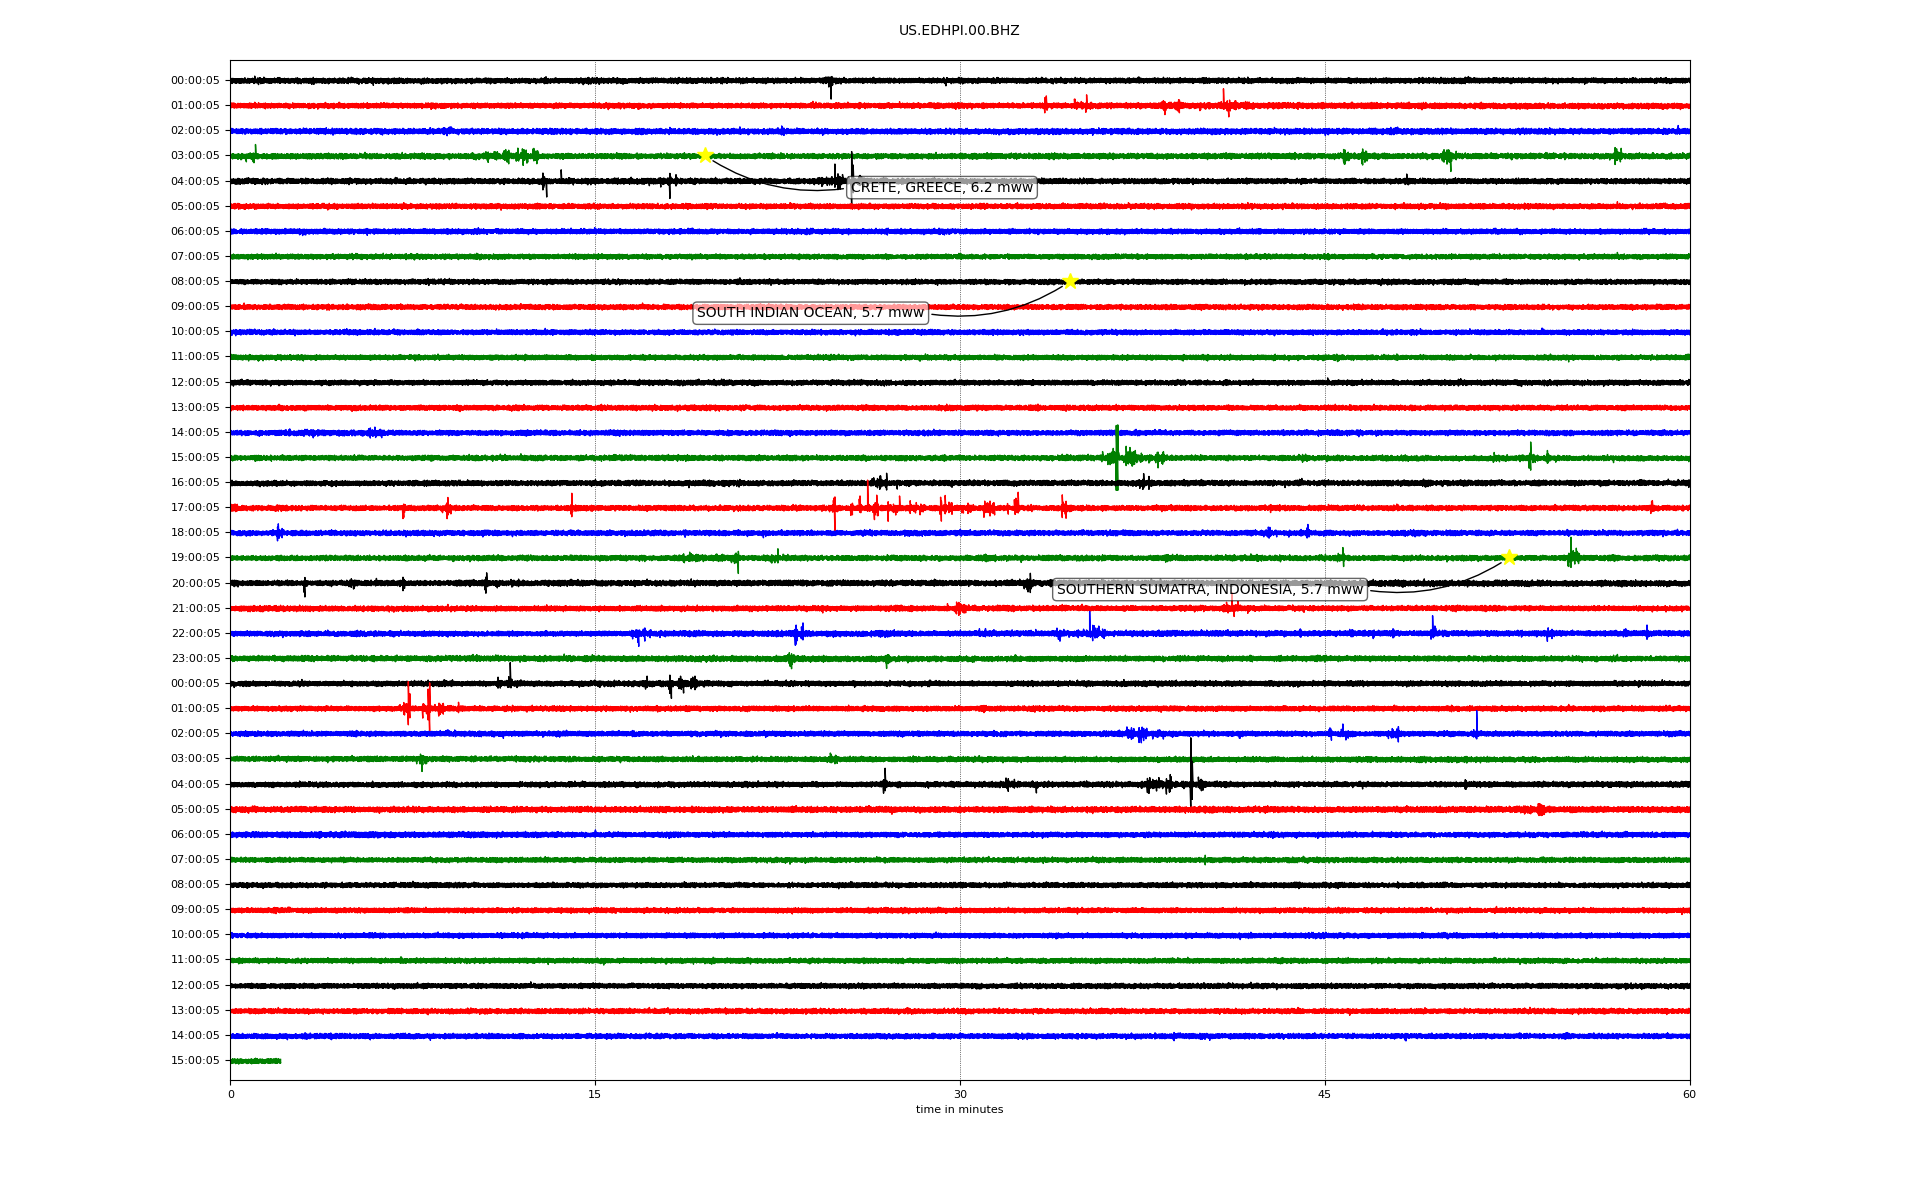Image resolution: width=1920 pixels, height=1200 pixels.
Task: Click the 17:00:05 trace time label
Action: 195,507
